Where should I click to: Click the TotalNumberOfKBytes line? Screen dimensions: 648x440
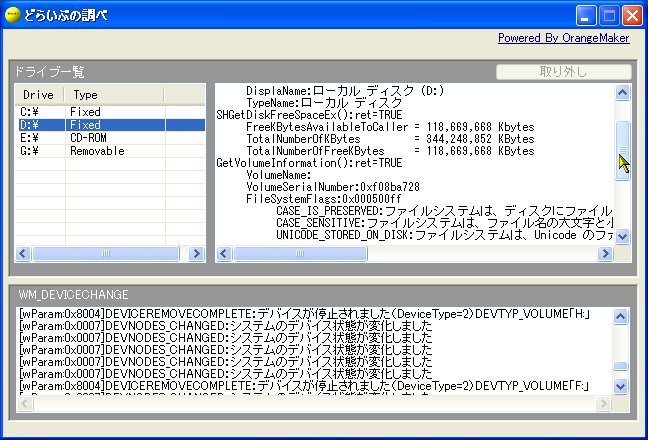tap(390, 139)
